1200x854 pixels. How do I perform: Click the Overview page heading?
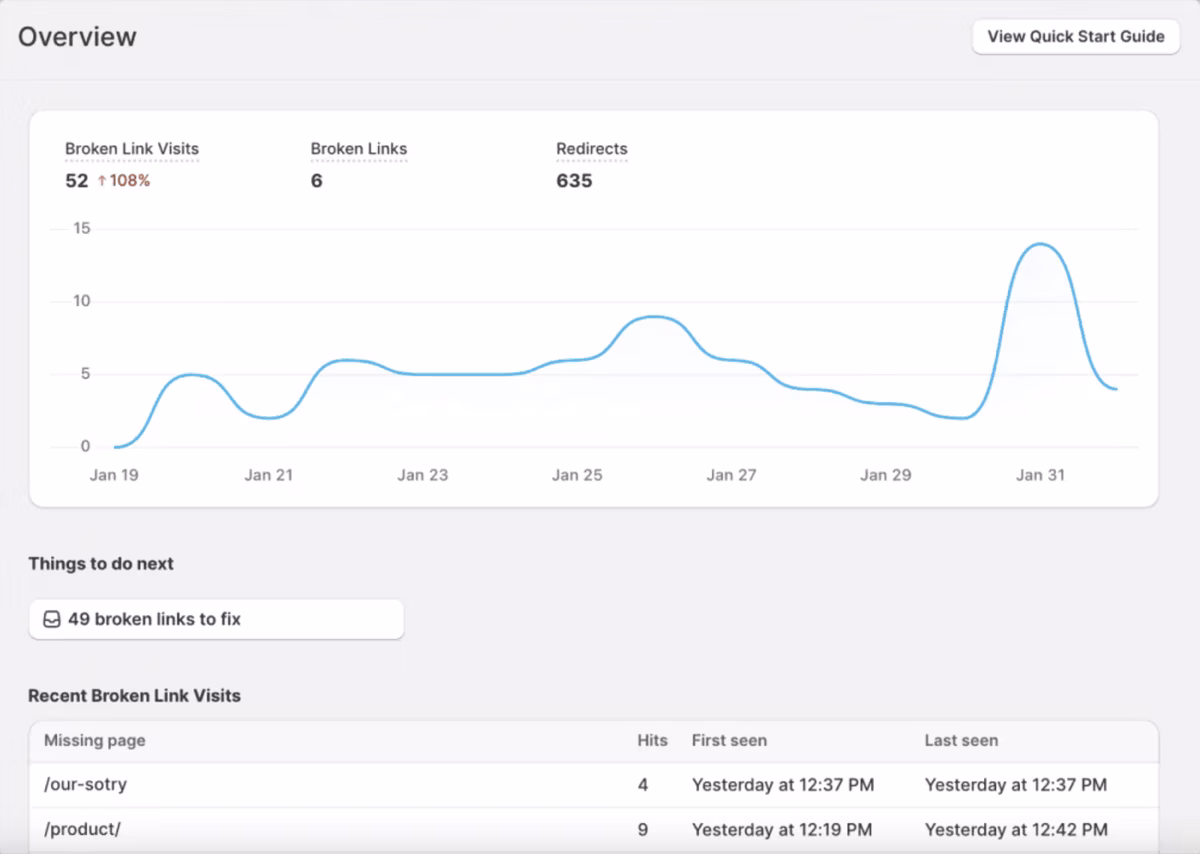[x=77, y=37]
